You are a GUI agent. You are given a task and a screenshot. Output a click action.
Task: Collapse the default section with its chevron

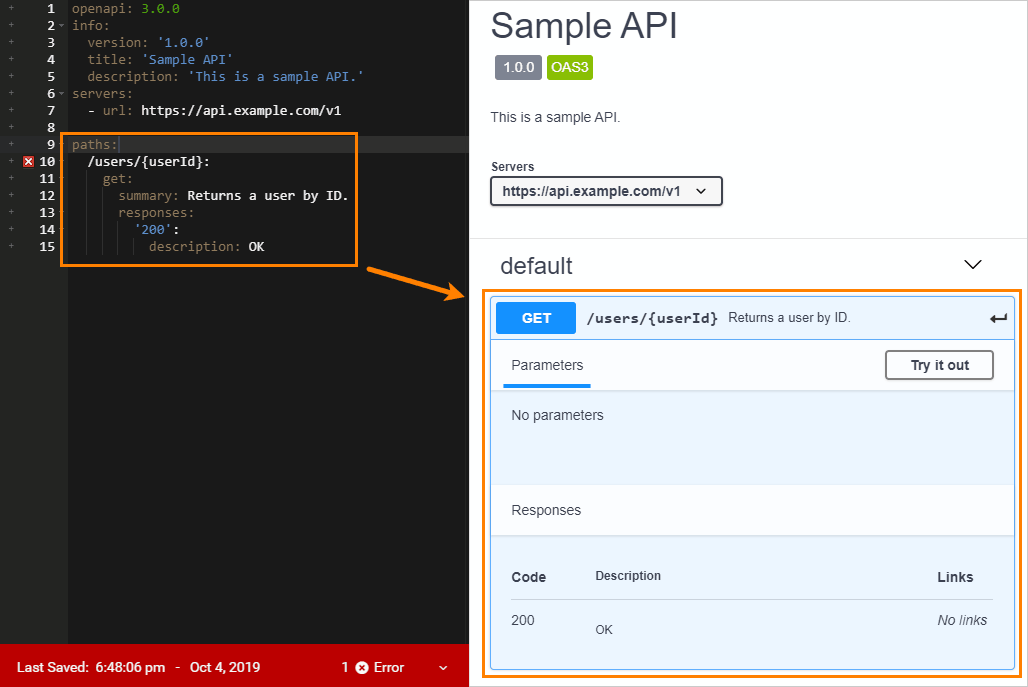972,264
